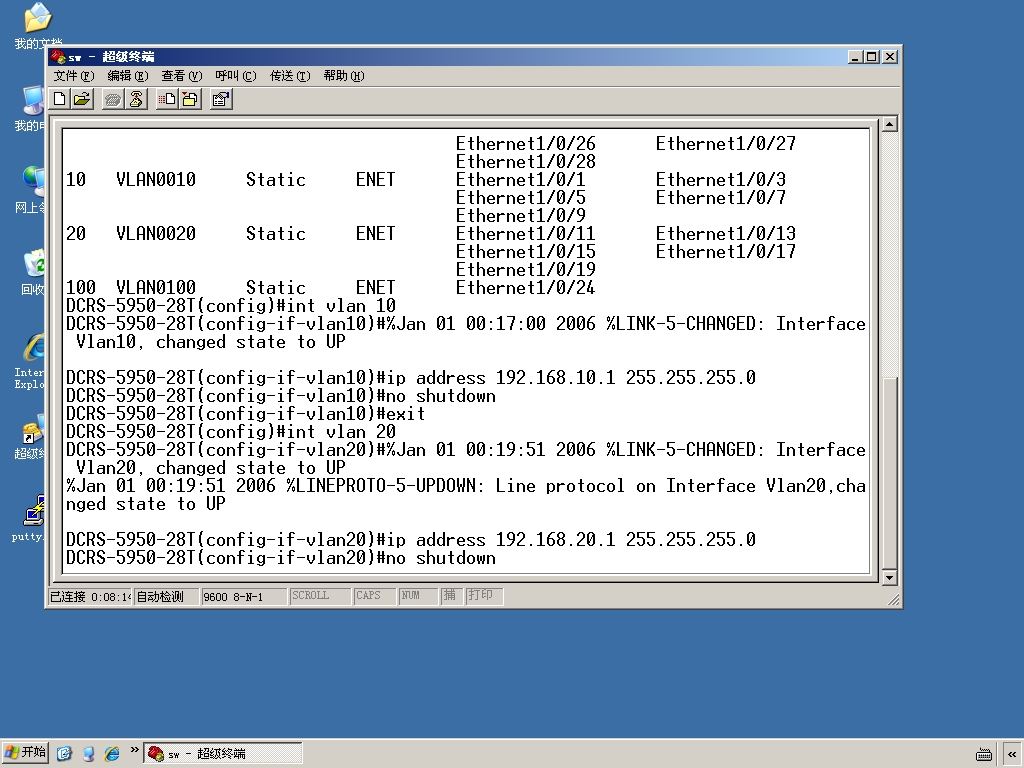Minimize the 超级终端 window
Image resolution: width=1024 pixels, height=768 pixels.
pos(856,57)
